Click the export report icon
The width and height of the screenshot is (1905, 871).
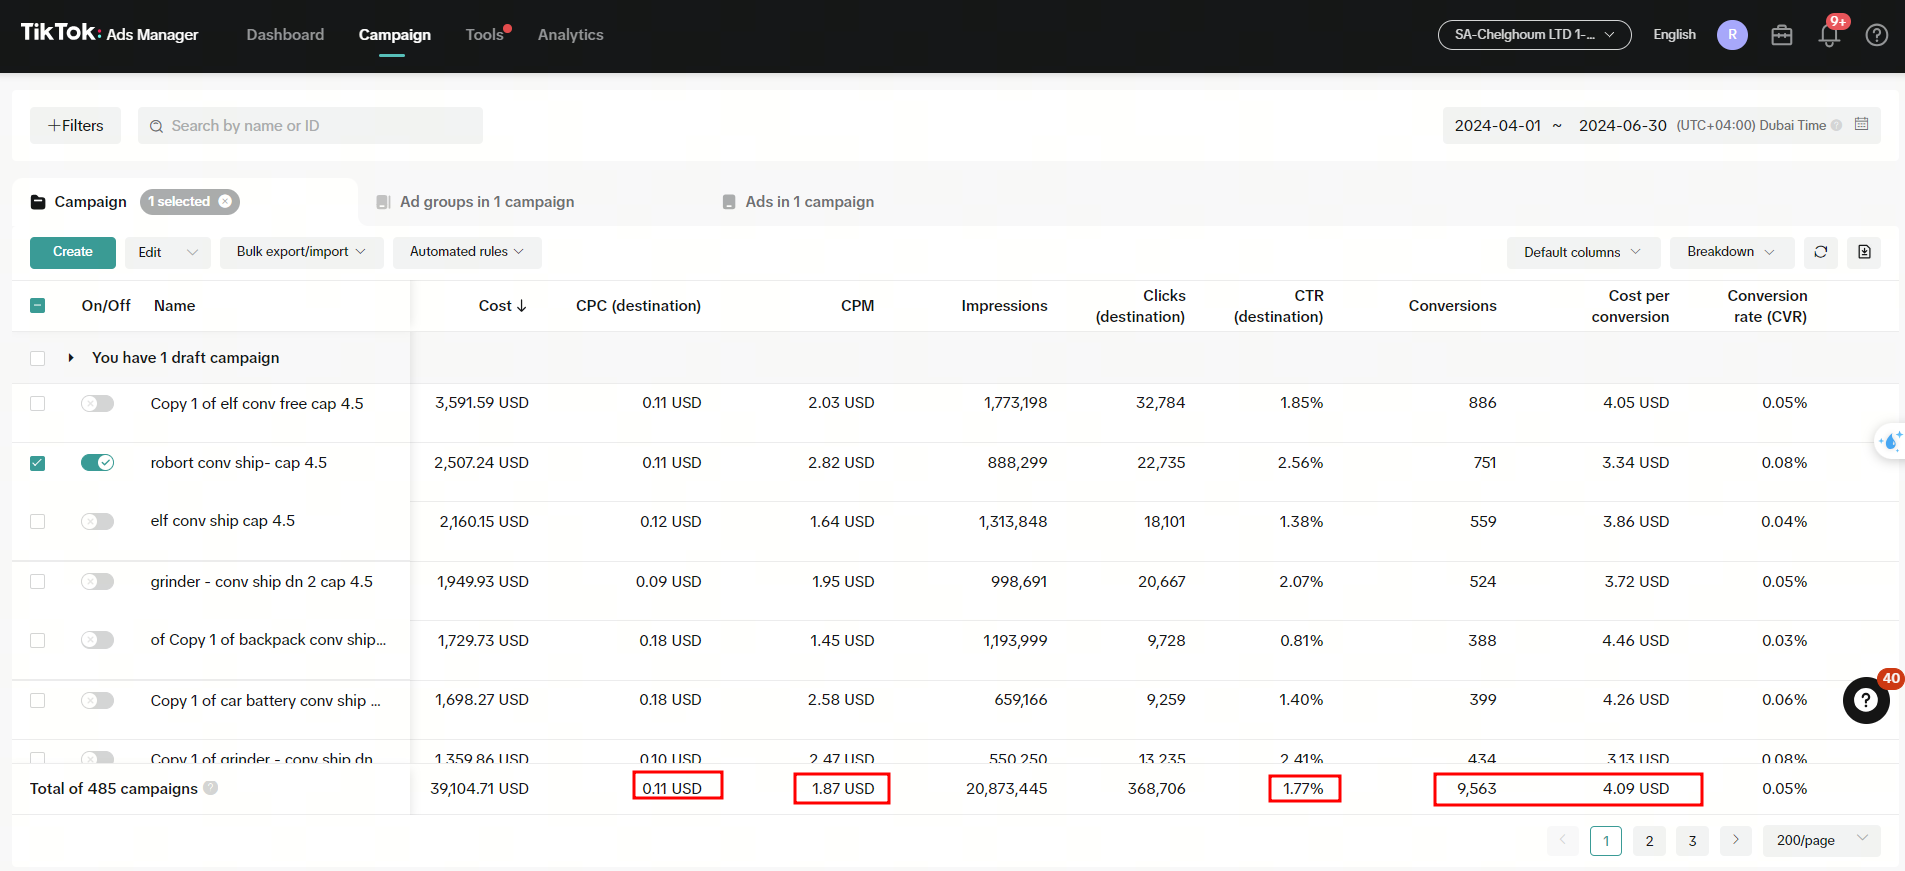click(x=1864, y=252)
